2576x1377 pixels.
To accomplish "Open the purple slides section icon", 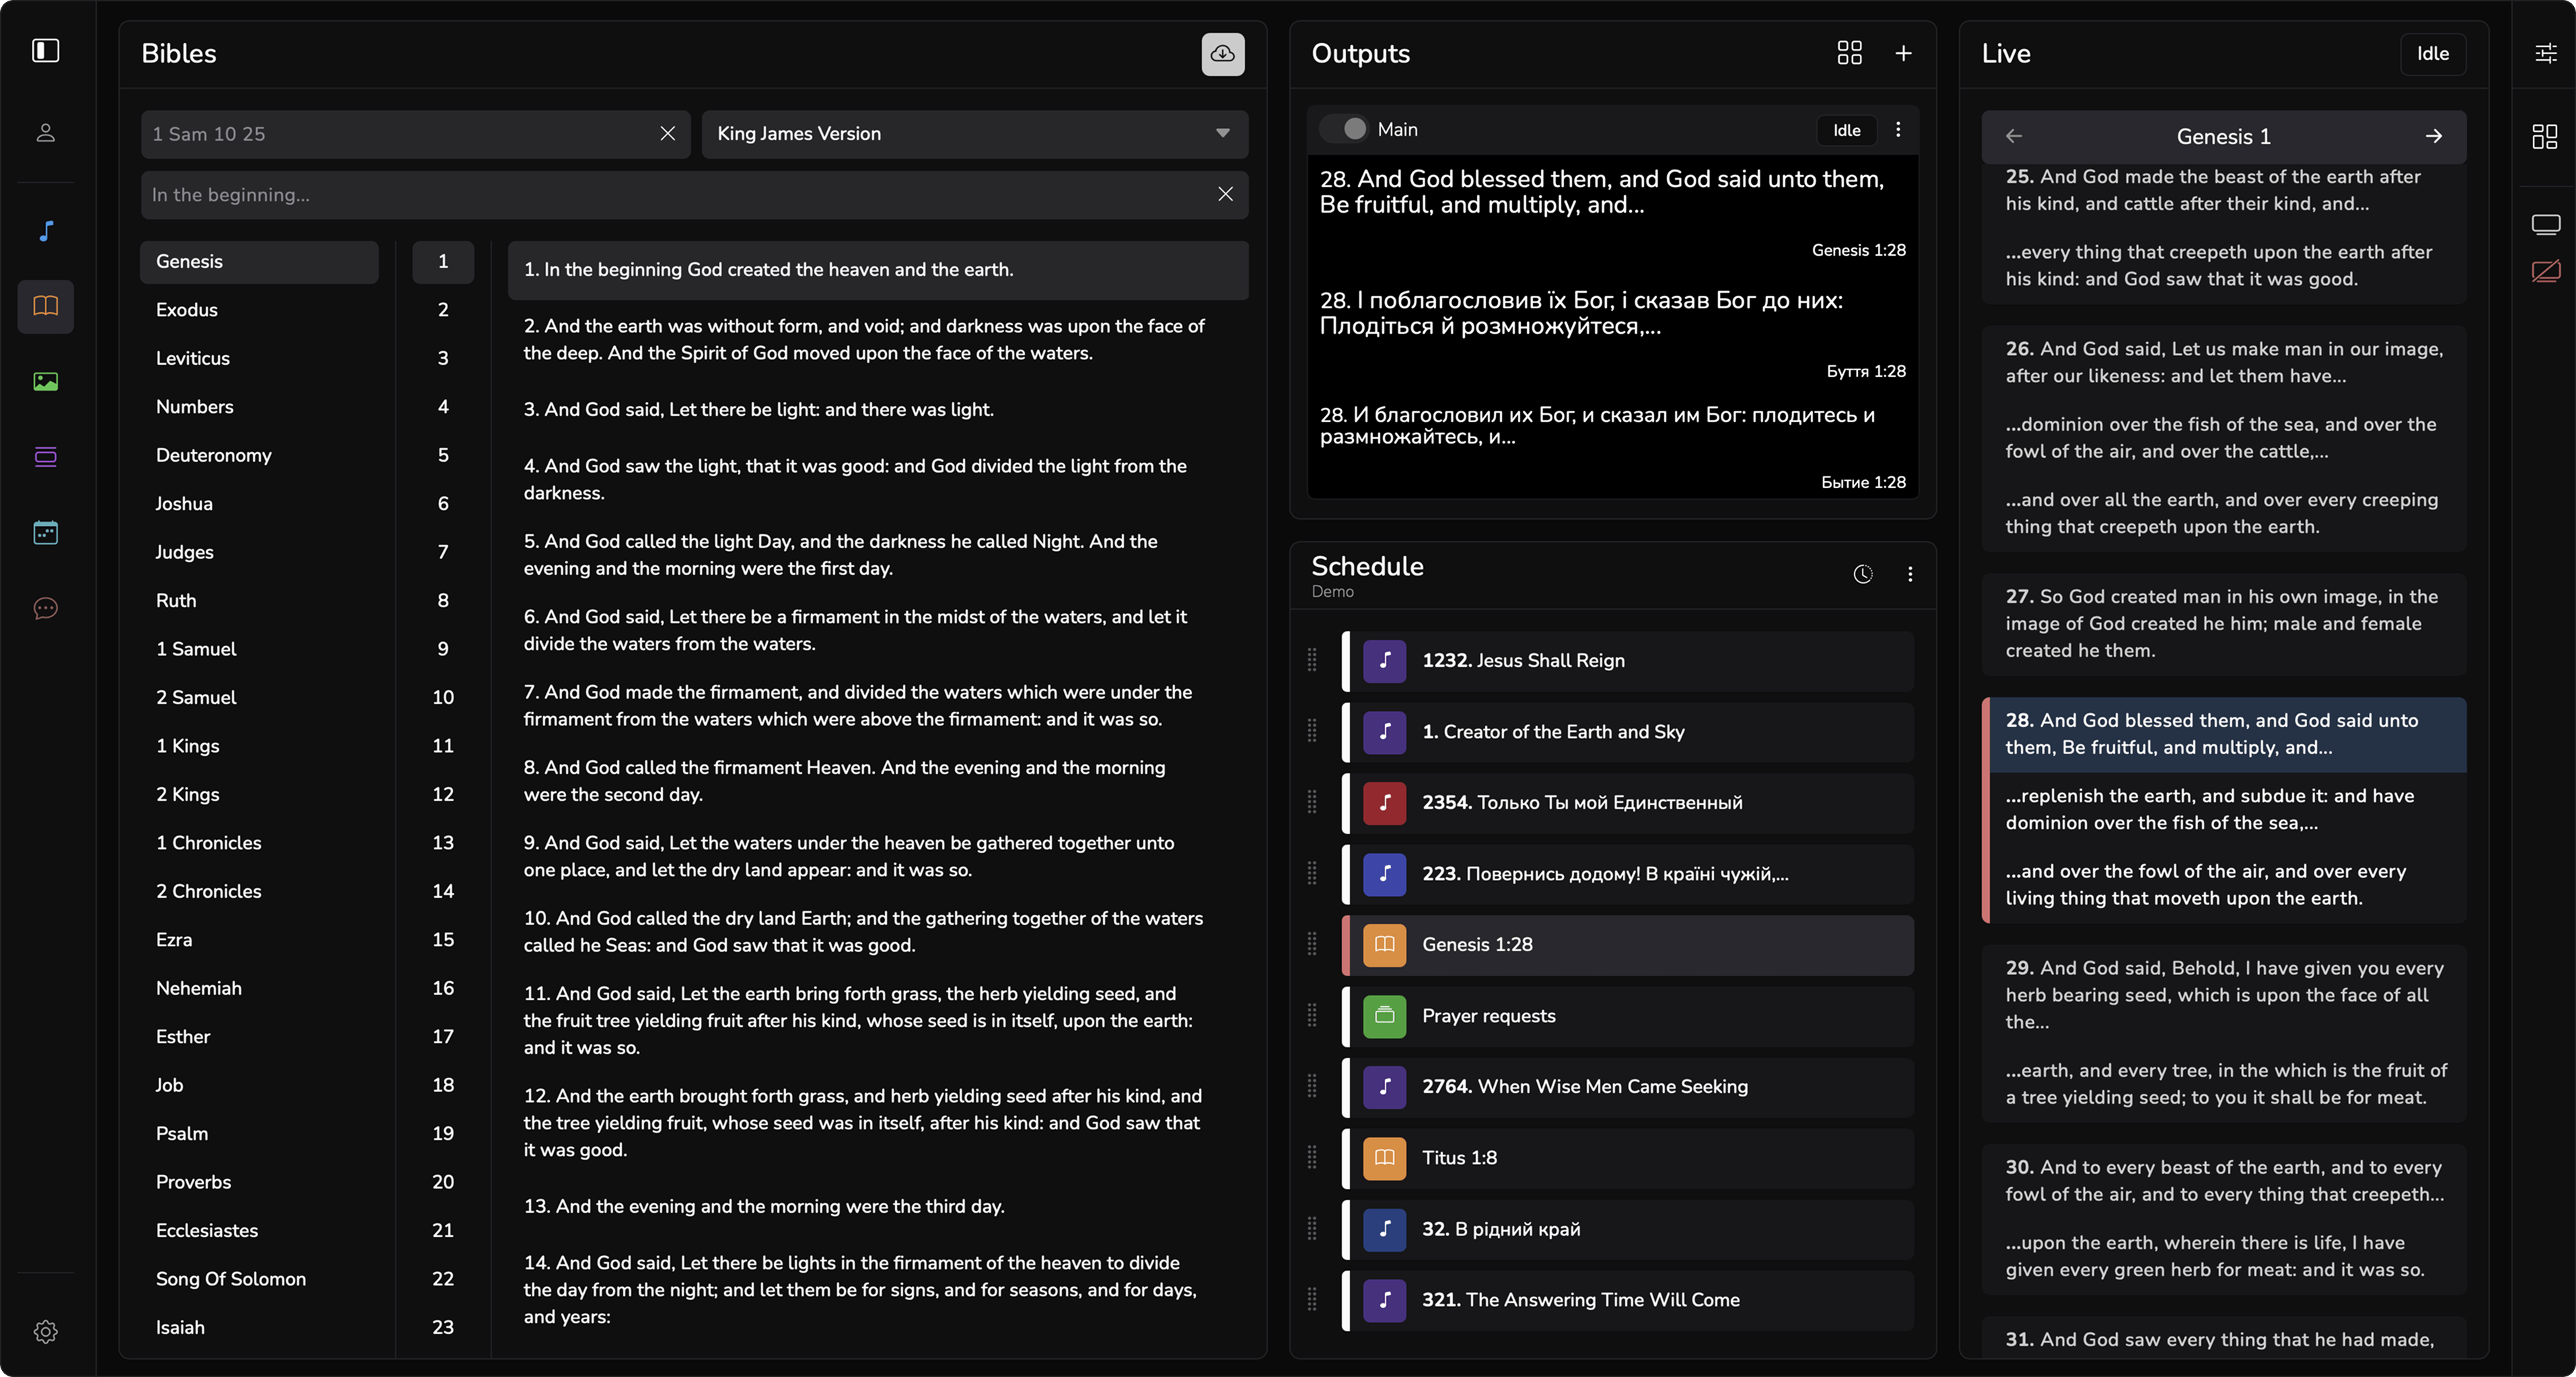I will 46,457.
